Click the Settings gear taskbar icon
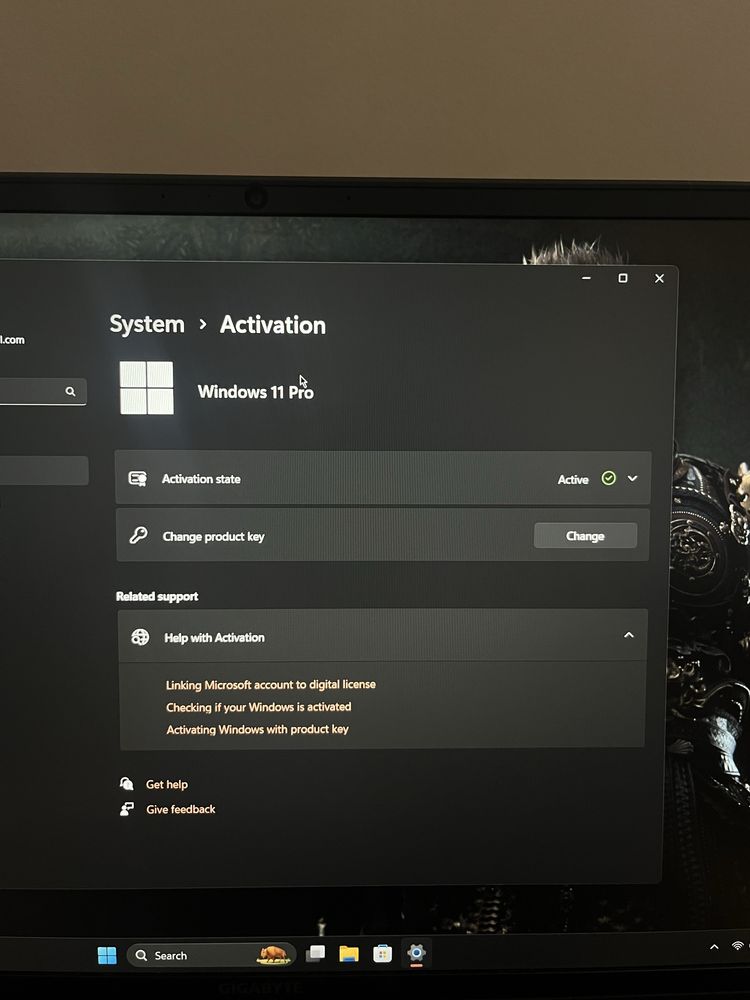This screenshot has height=1000, width=750. [416, 953]
